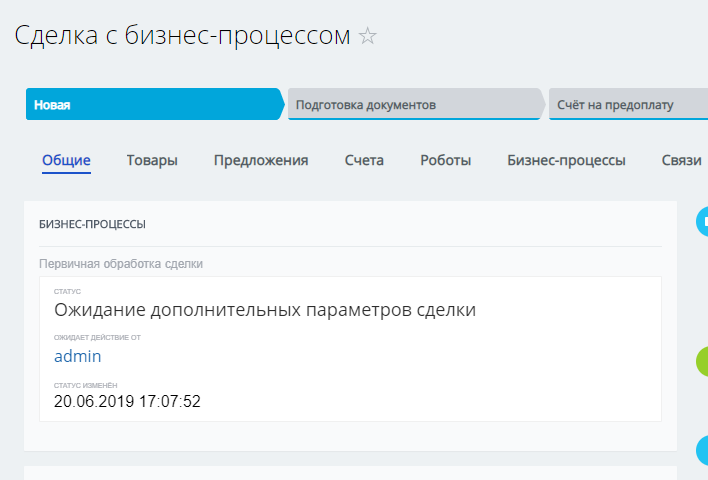Open the Товары tab

click(x=152, y=160)
